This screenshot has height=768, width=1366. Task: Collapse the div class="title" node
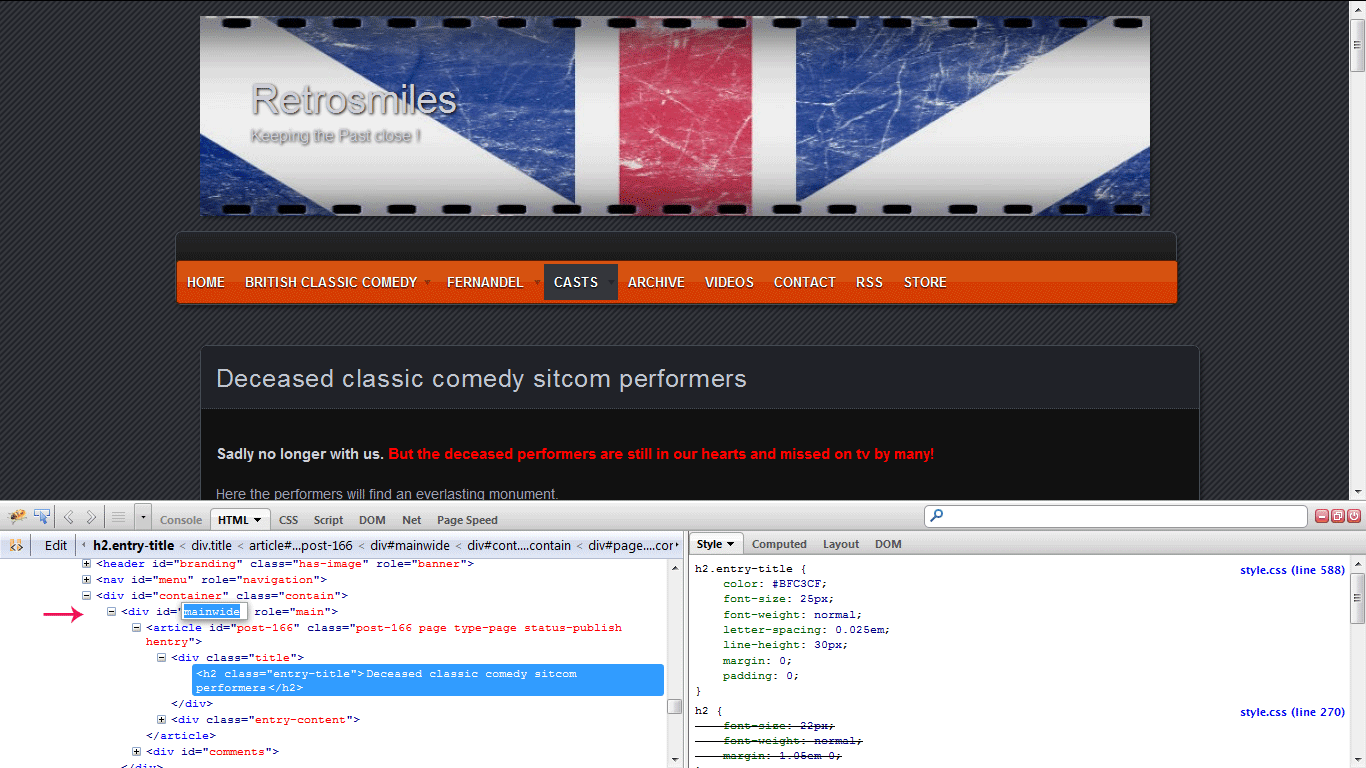coord(162,658)
